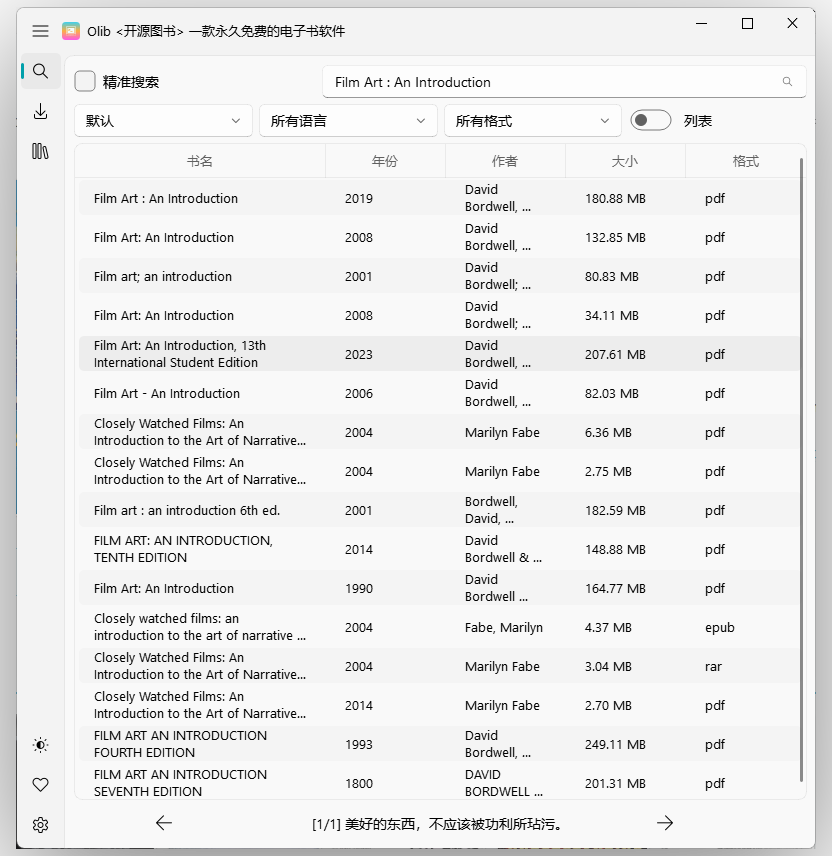
Task: Select the 2014 Closely Watched Films 2.70 MB row
Action: 439,706
